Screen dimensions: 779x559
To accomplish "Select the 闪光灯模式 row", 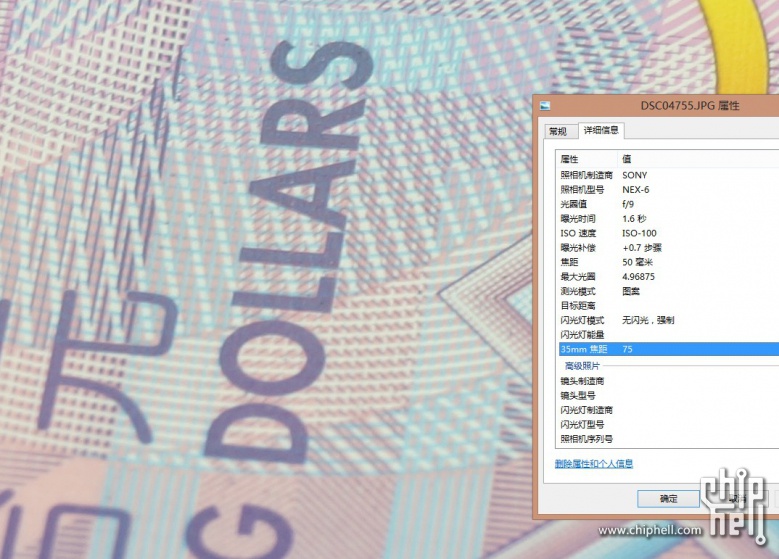I will tap(669, 320).
